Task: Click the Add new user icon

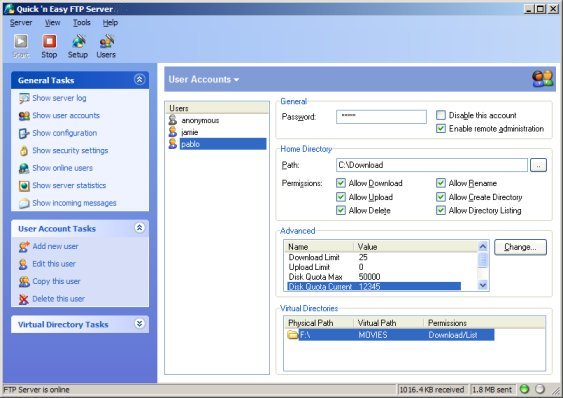Action: [x=24, y=246]
